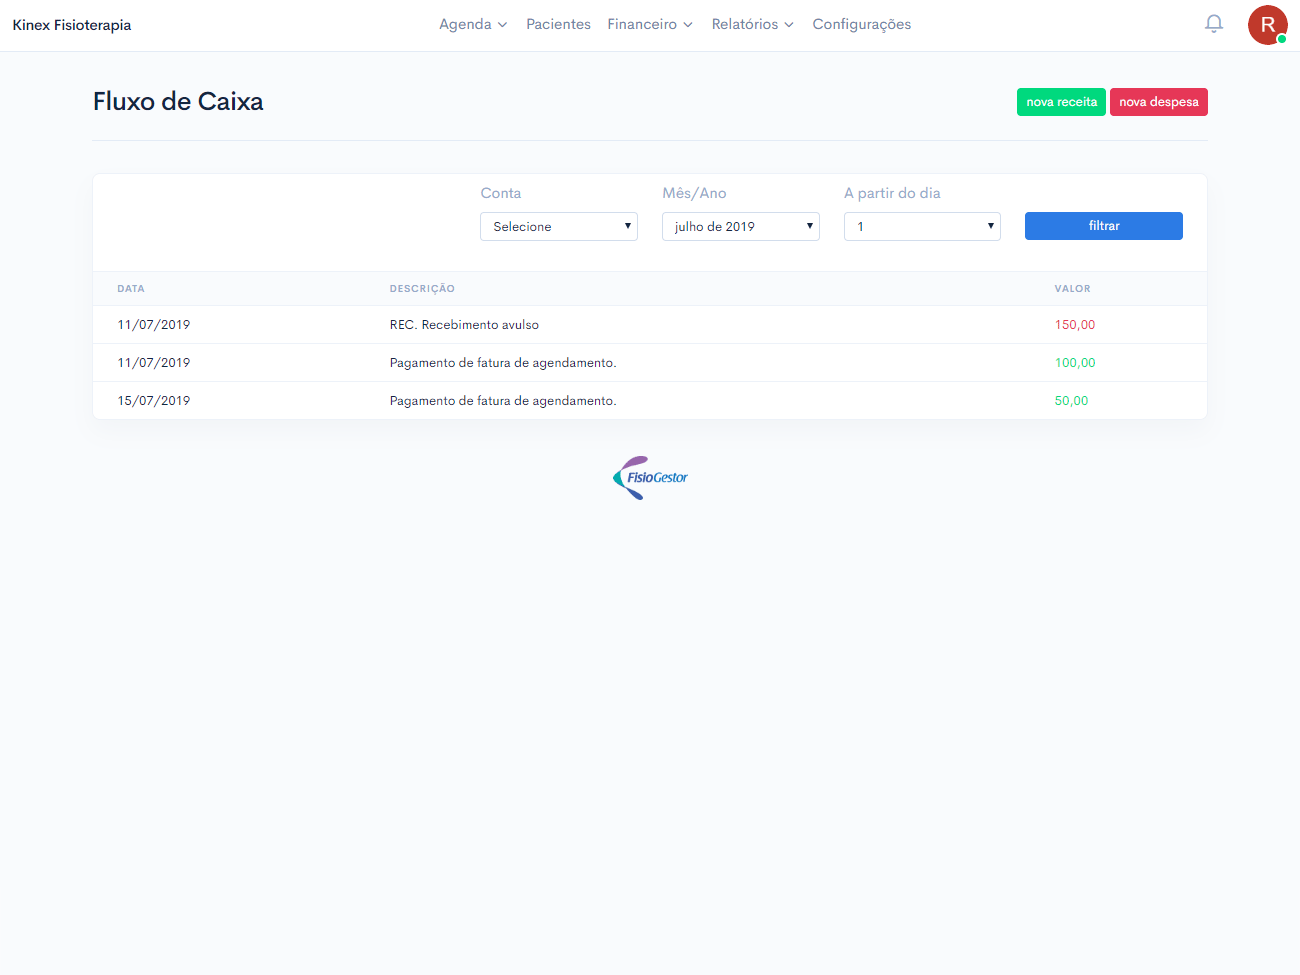
Task: Expand the Financeiro menu
Action: [650, 24]
